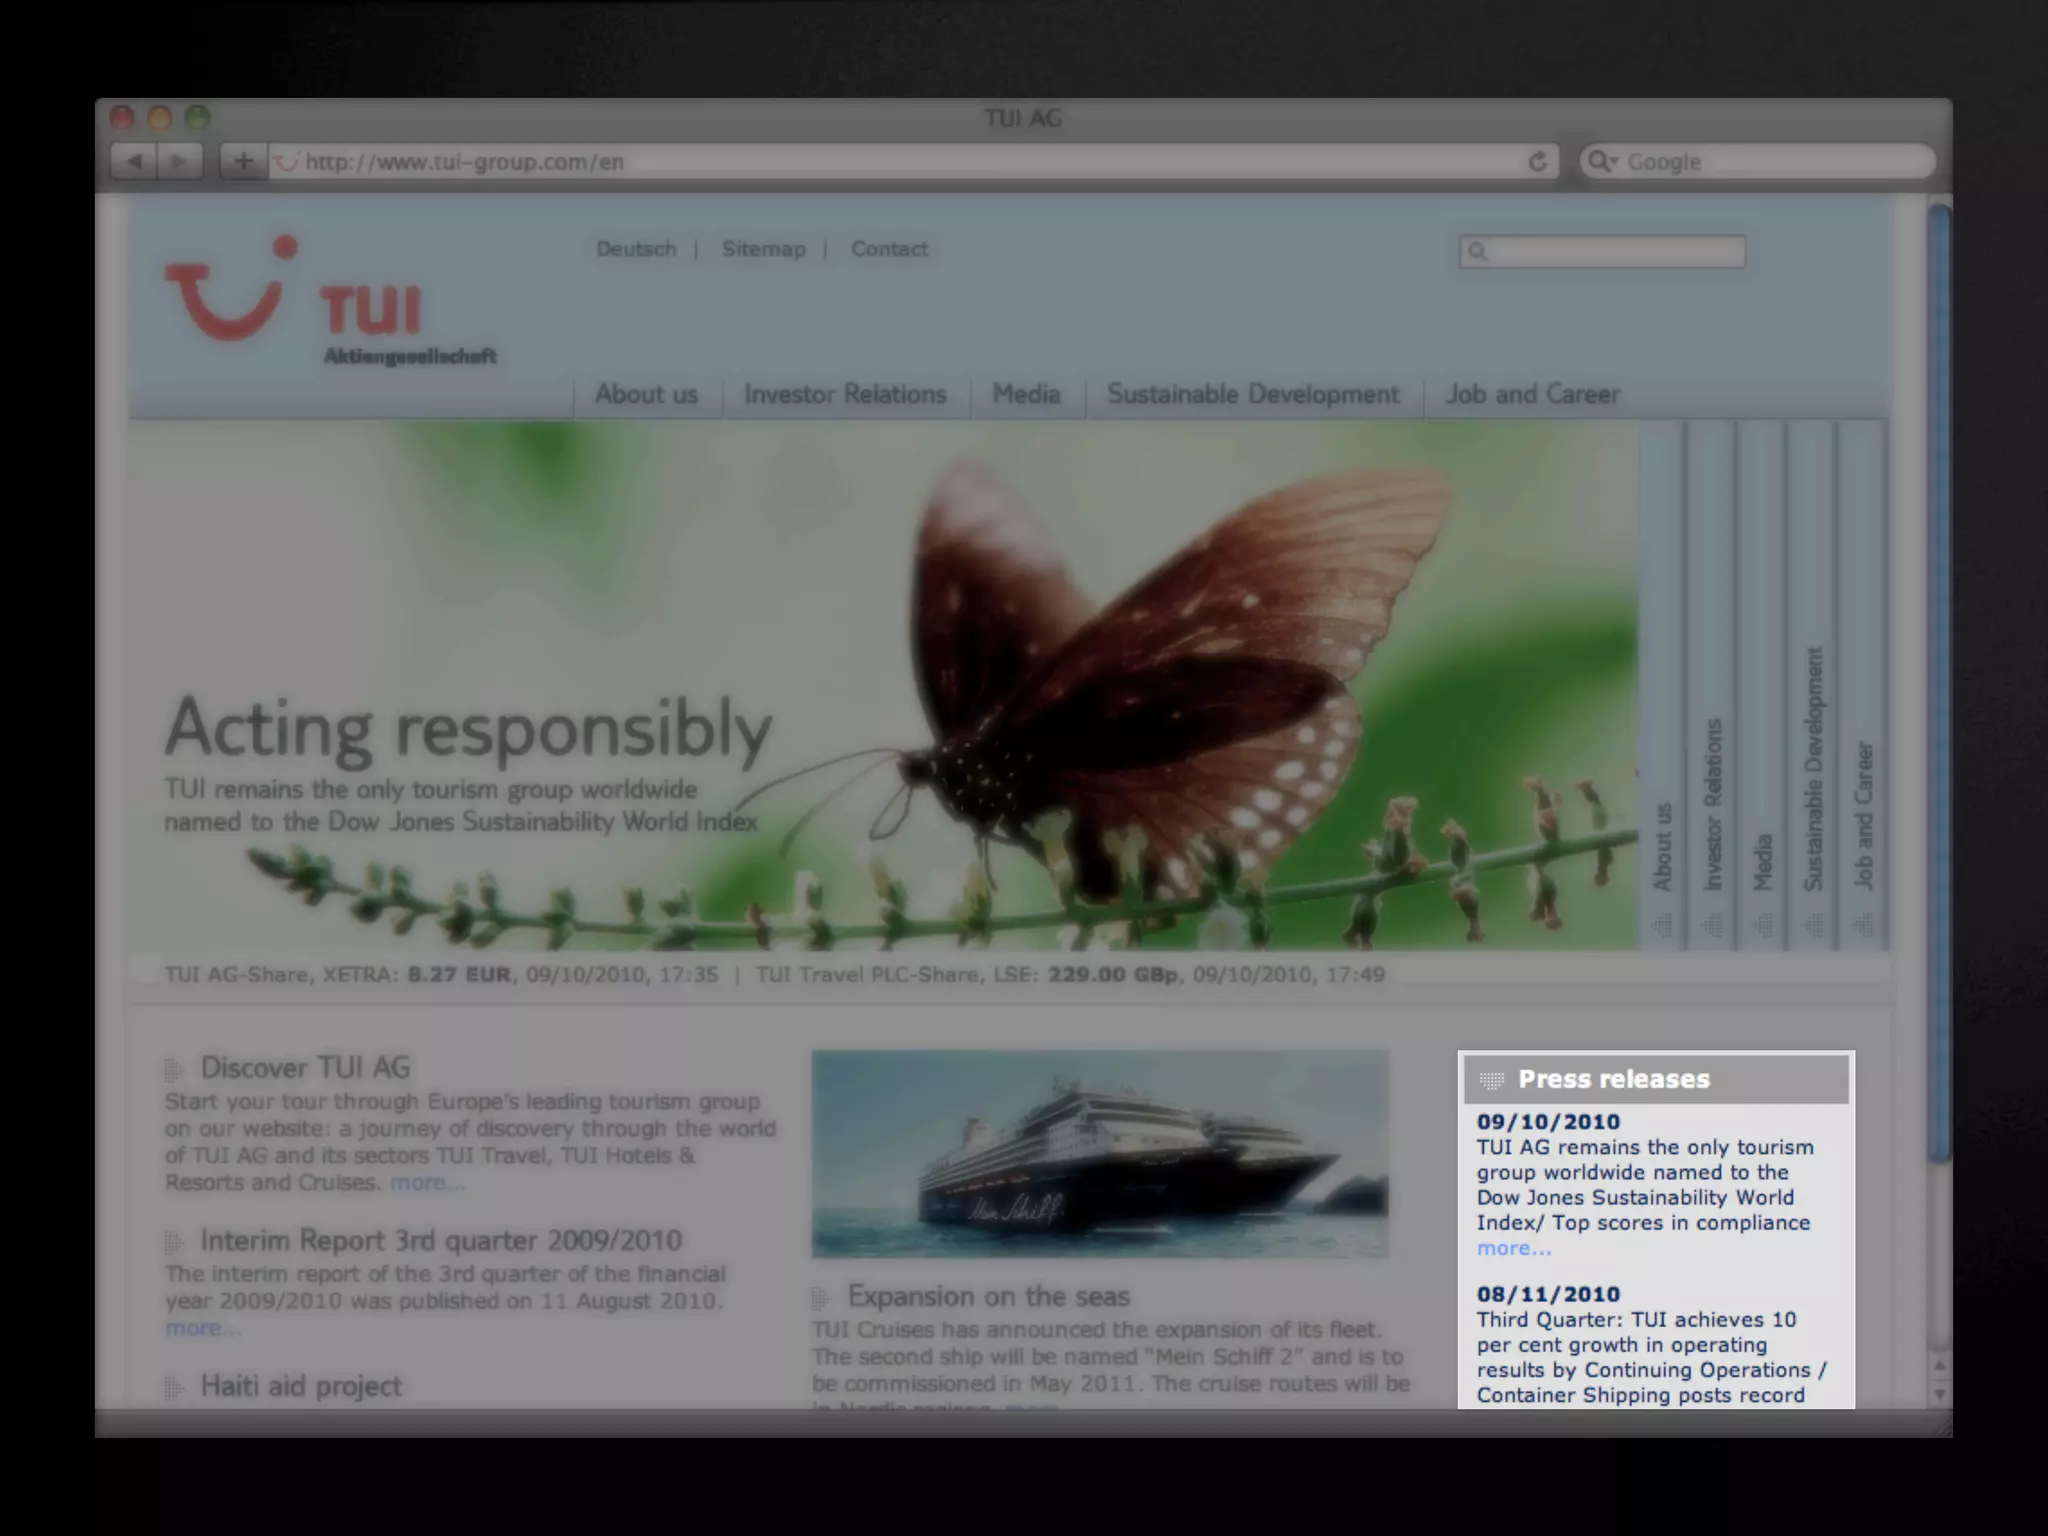Viewport: 2048px width, 1536px height.
Task: Open the About us navigation tab
Action: 646,394
